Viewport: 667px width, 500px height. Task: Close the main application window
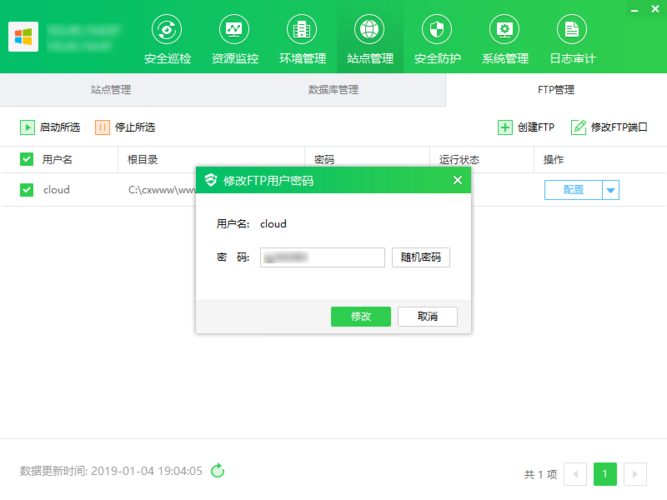click(x=655, y=9)
